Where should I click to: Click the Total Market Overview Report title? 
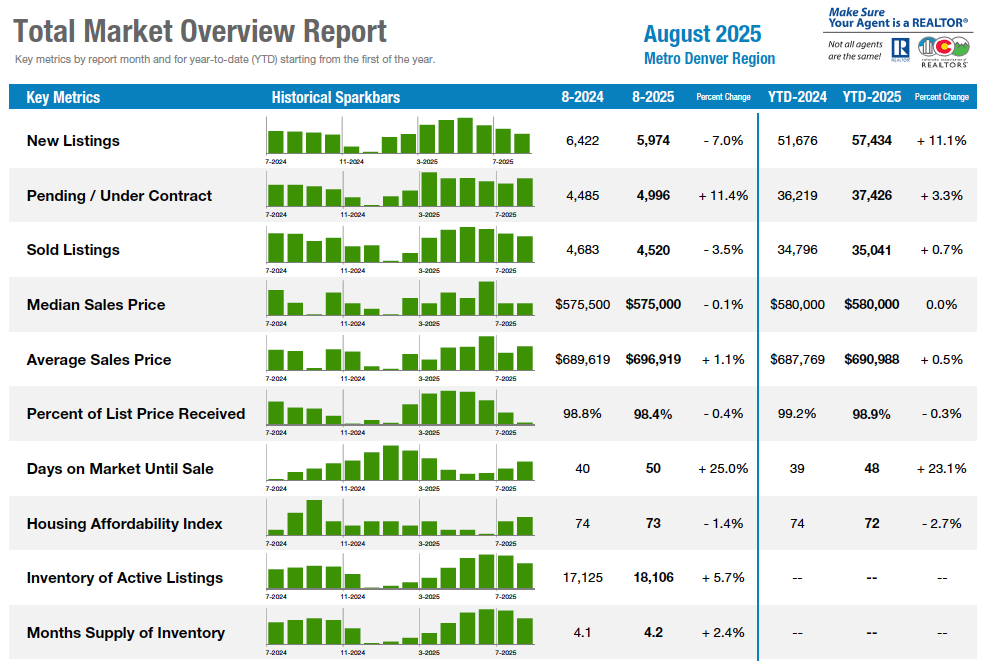[x=201, y=31]
